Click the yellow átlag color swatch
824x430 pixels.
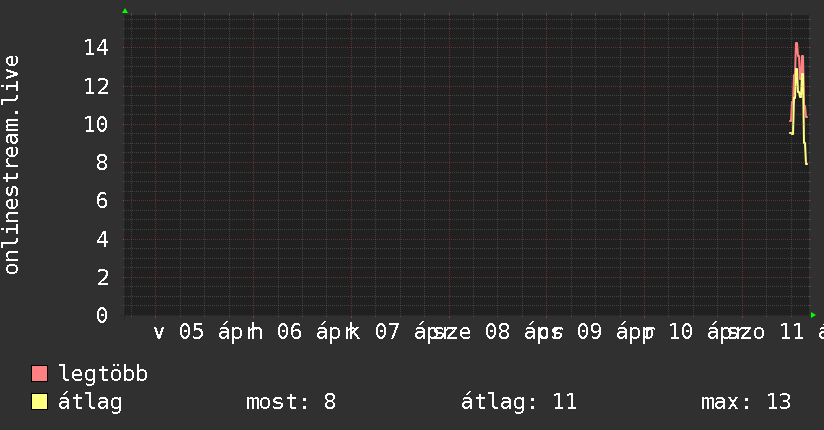(40, 402)
